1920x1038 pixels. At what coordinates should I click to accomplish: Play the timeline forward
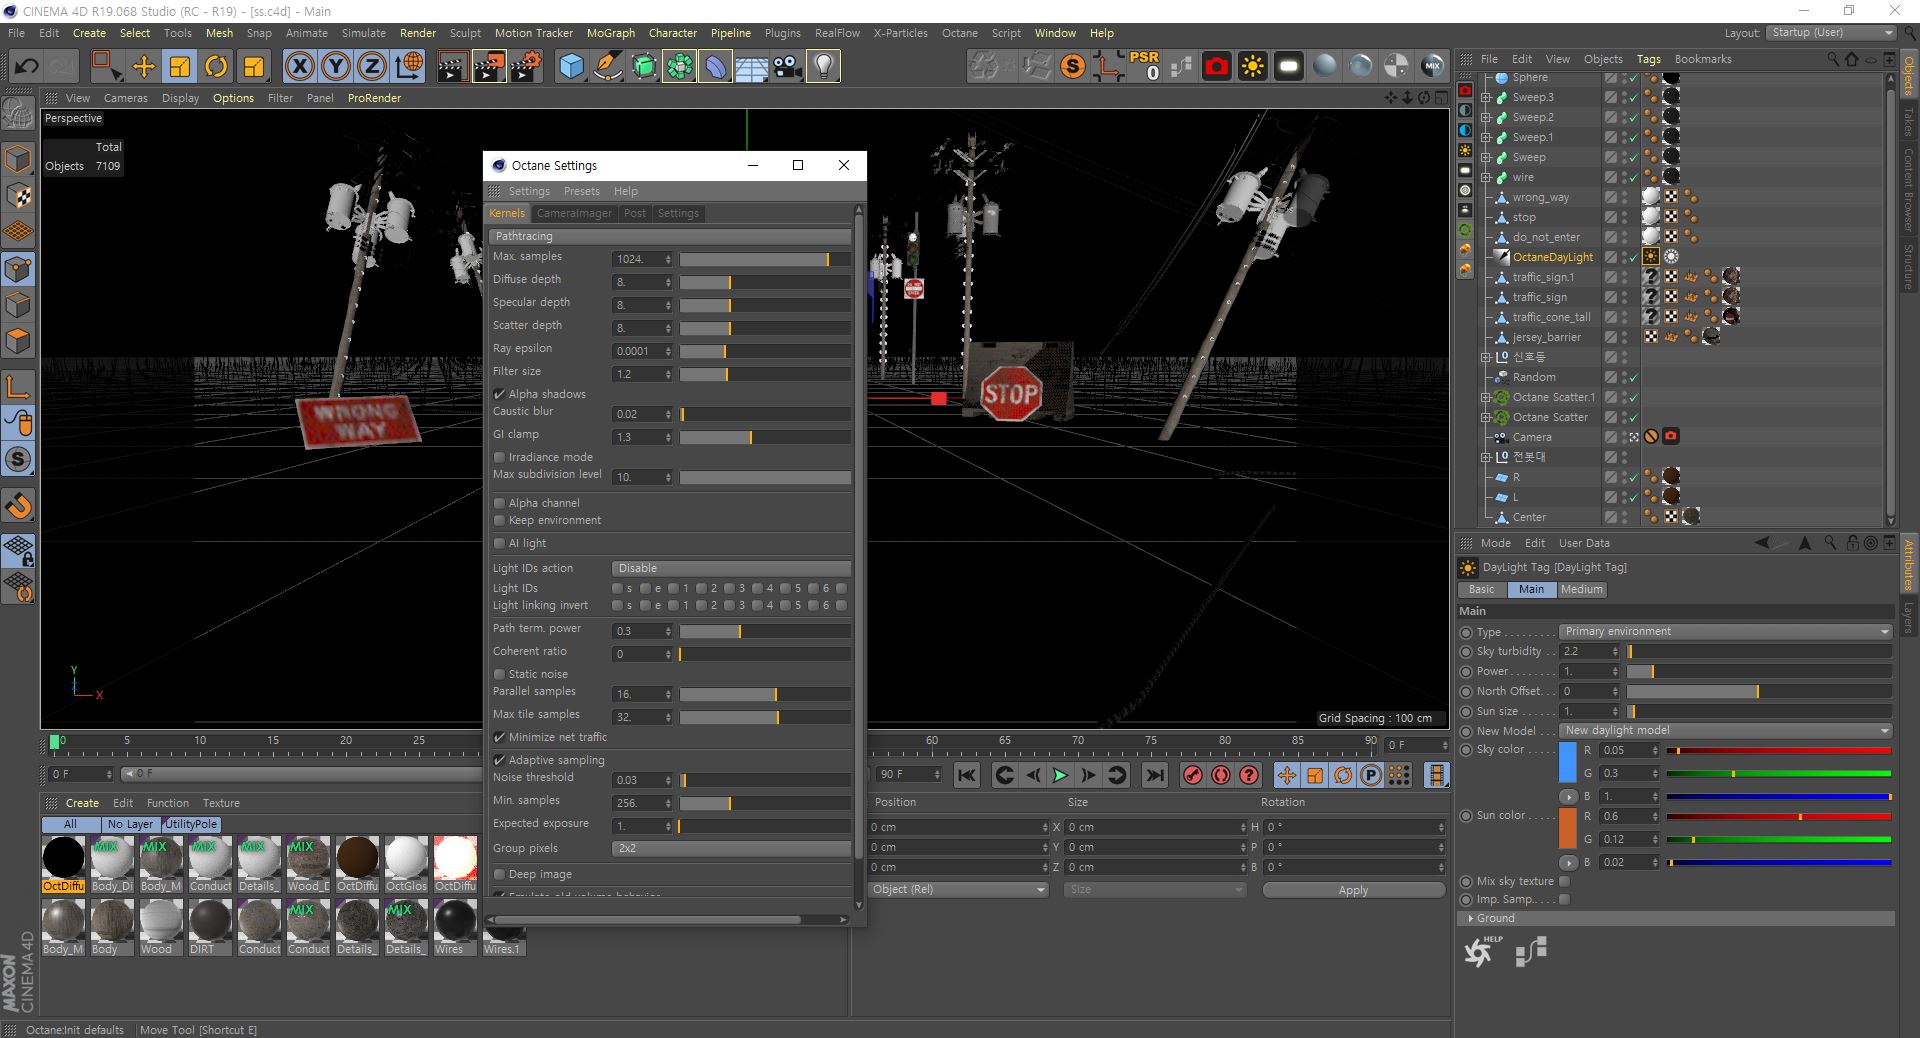(1060, 775)
